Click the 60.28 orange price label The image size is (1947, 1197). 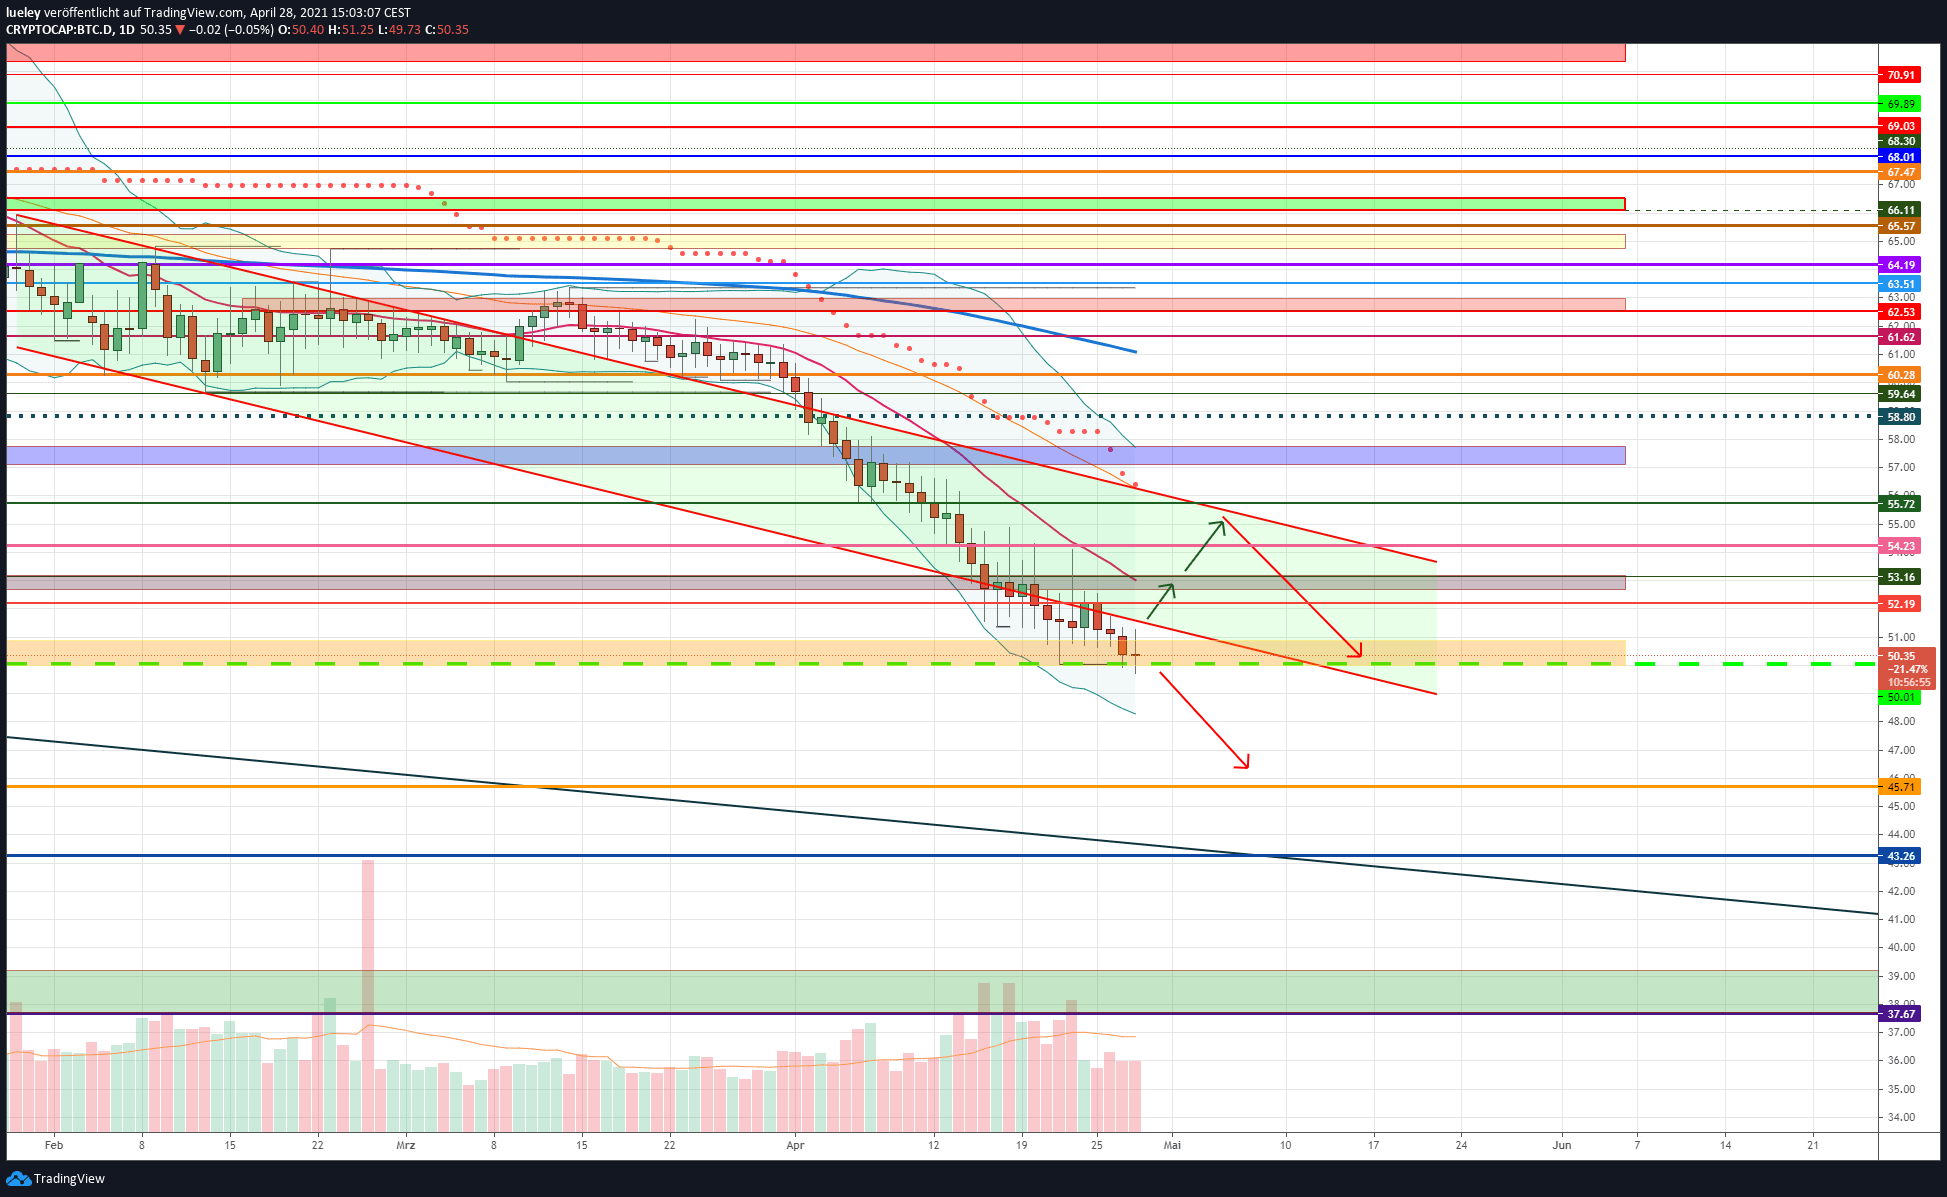[1900, 375]
